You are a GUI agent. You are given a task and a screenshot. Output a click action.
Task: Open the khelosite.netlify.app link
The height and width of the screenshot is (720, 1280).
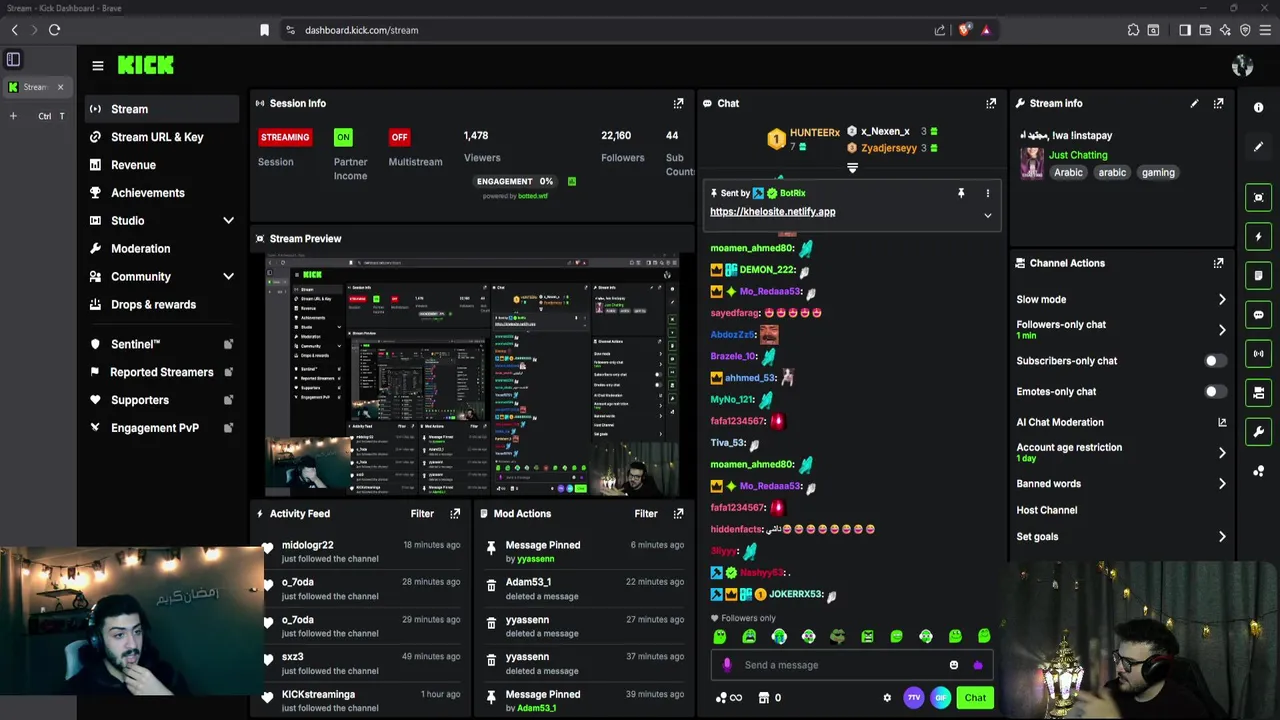[772, 212]
